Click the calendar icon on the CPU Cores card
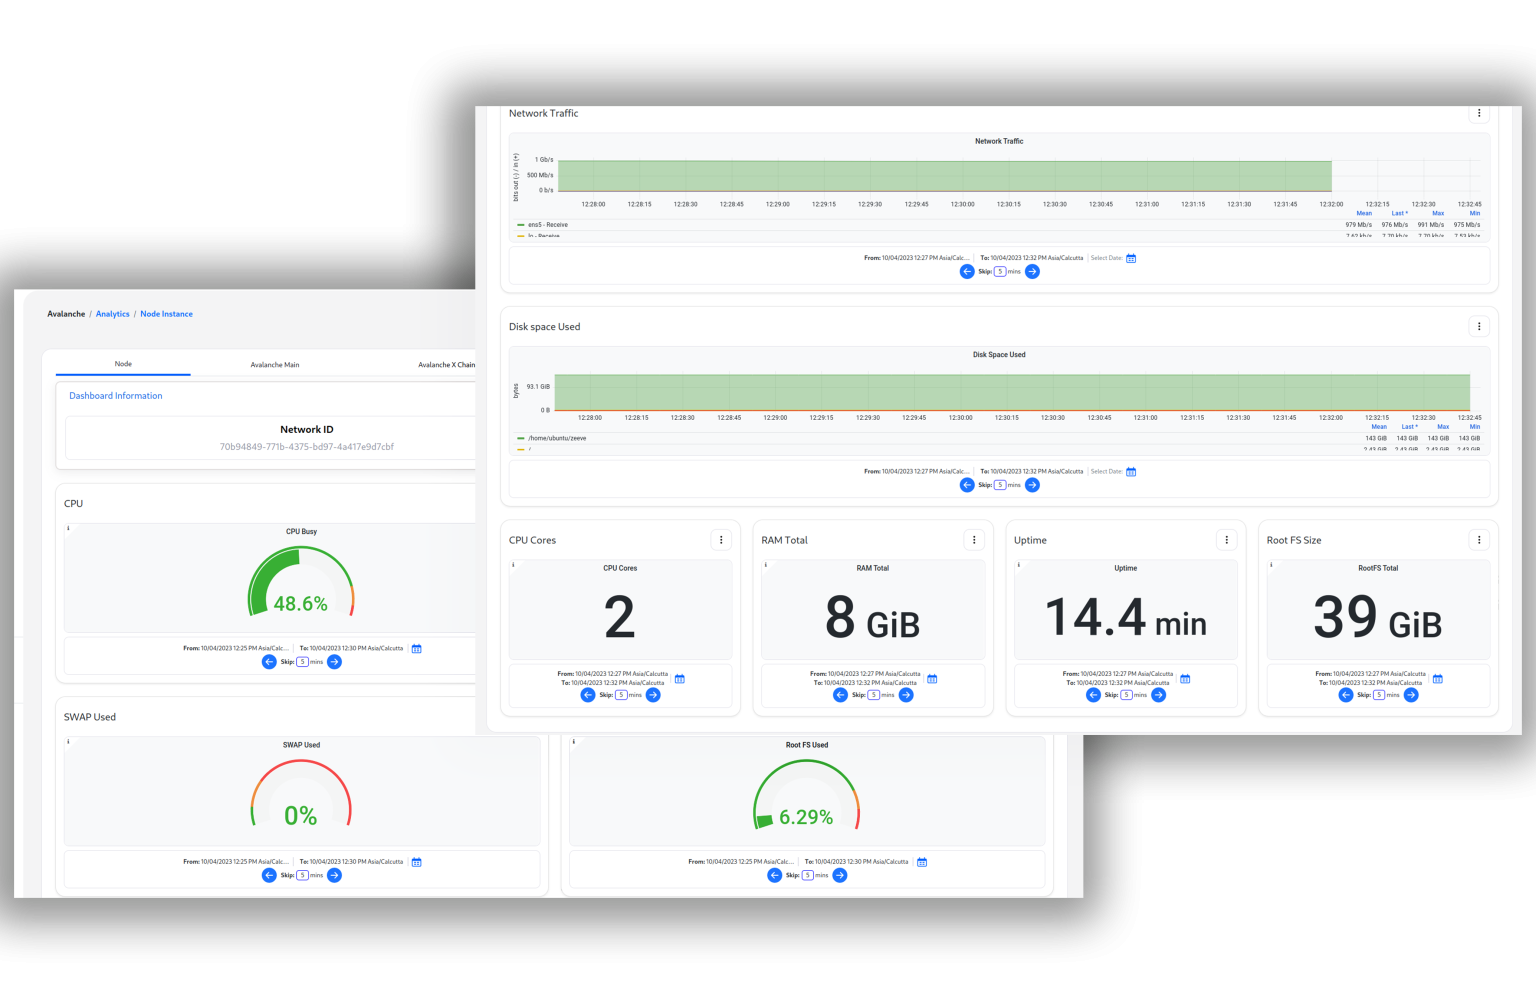Viewport: 1536px width, 1004px height. pyautogui.click(x=679, y=679)
